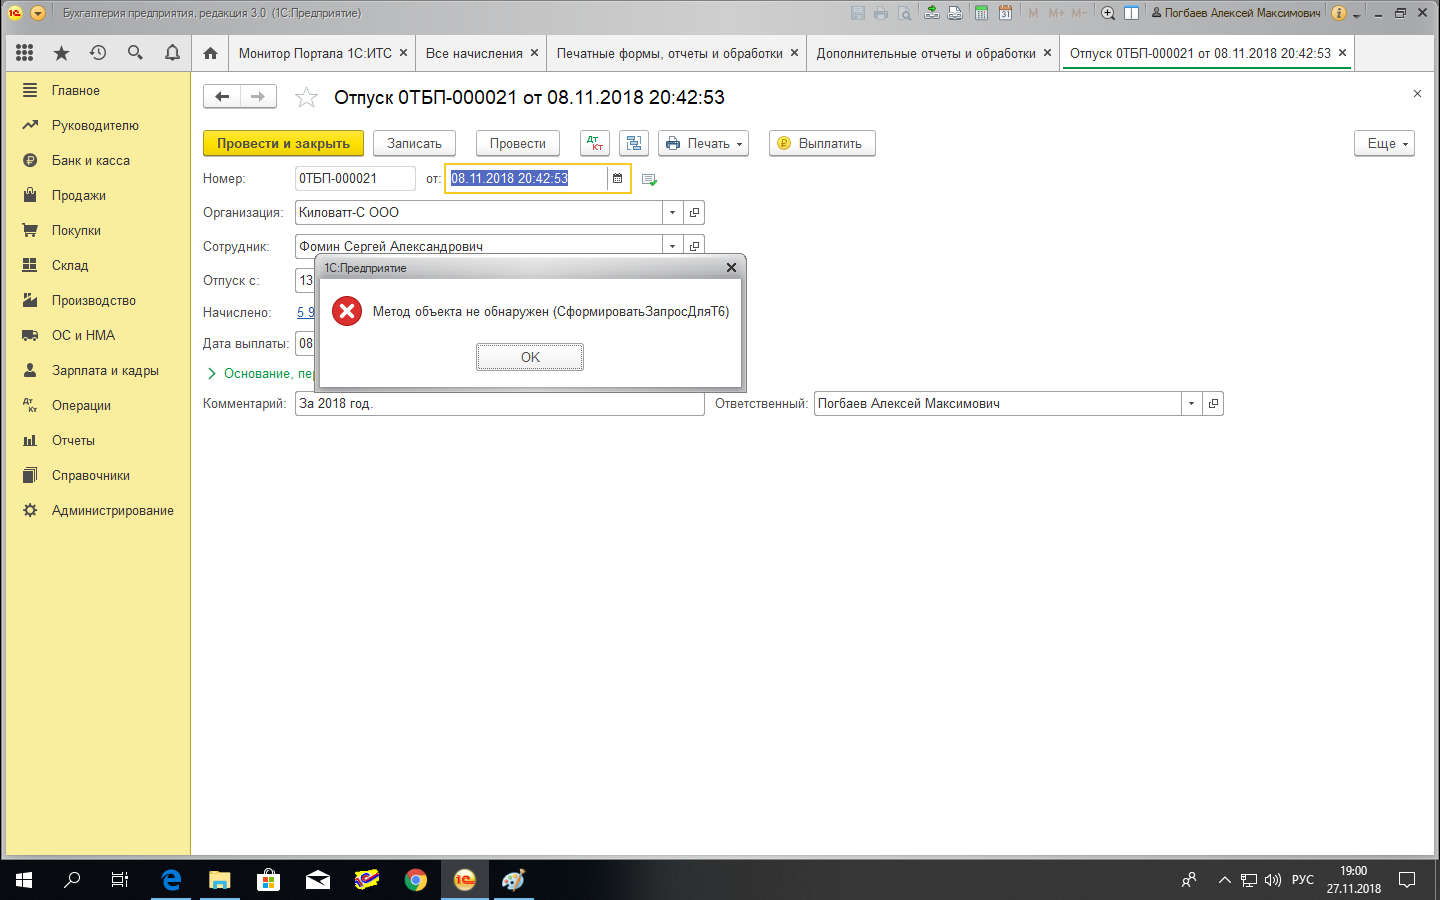
Task: Open the sections grid menu icon
Action: [25, 53]
